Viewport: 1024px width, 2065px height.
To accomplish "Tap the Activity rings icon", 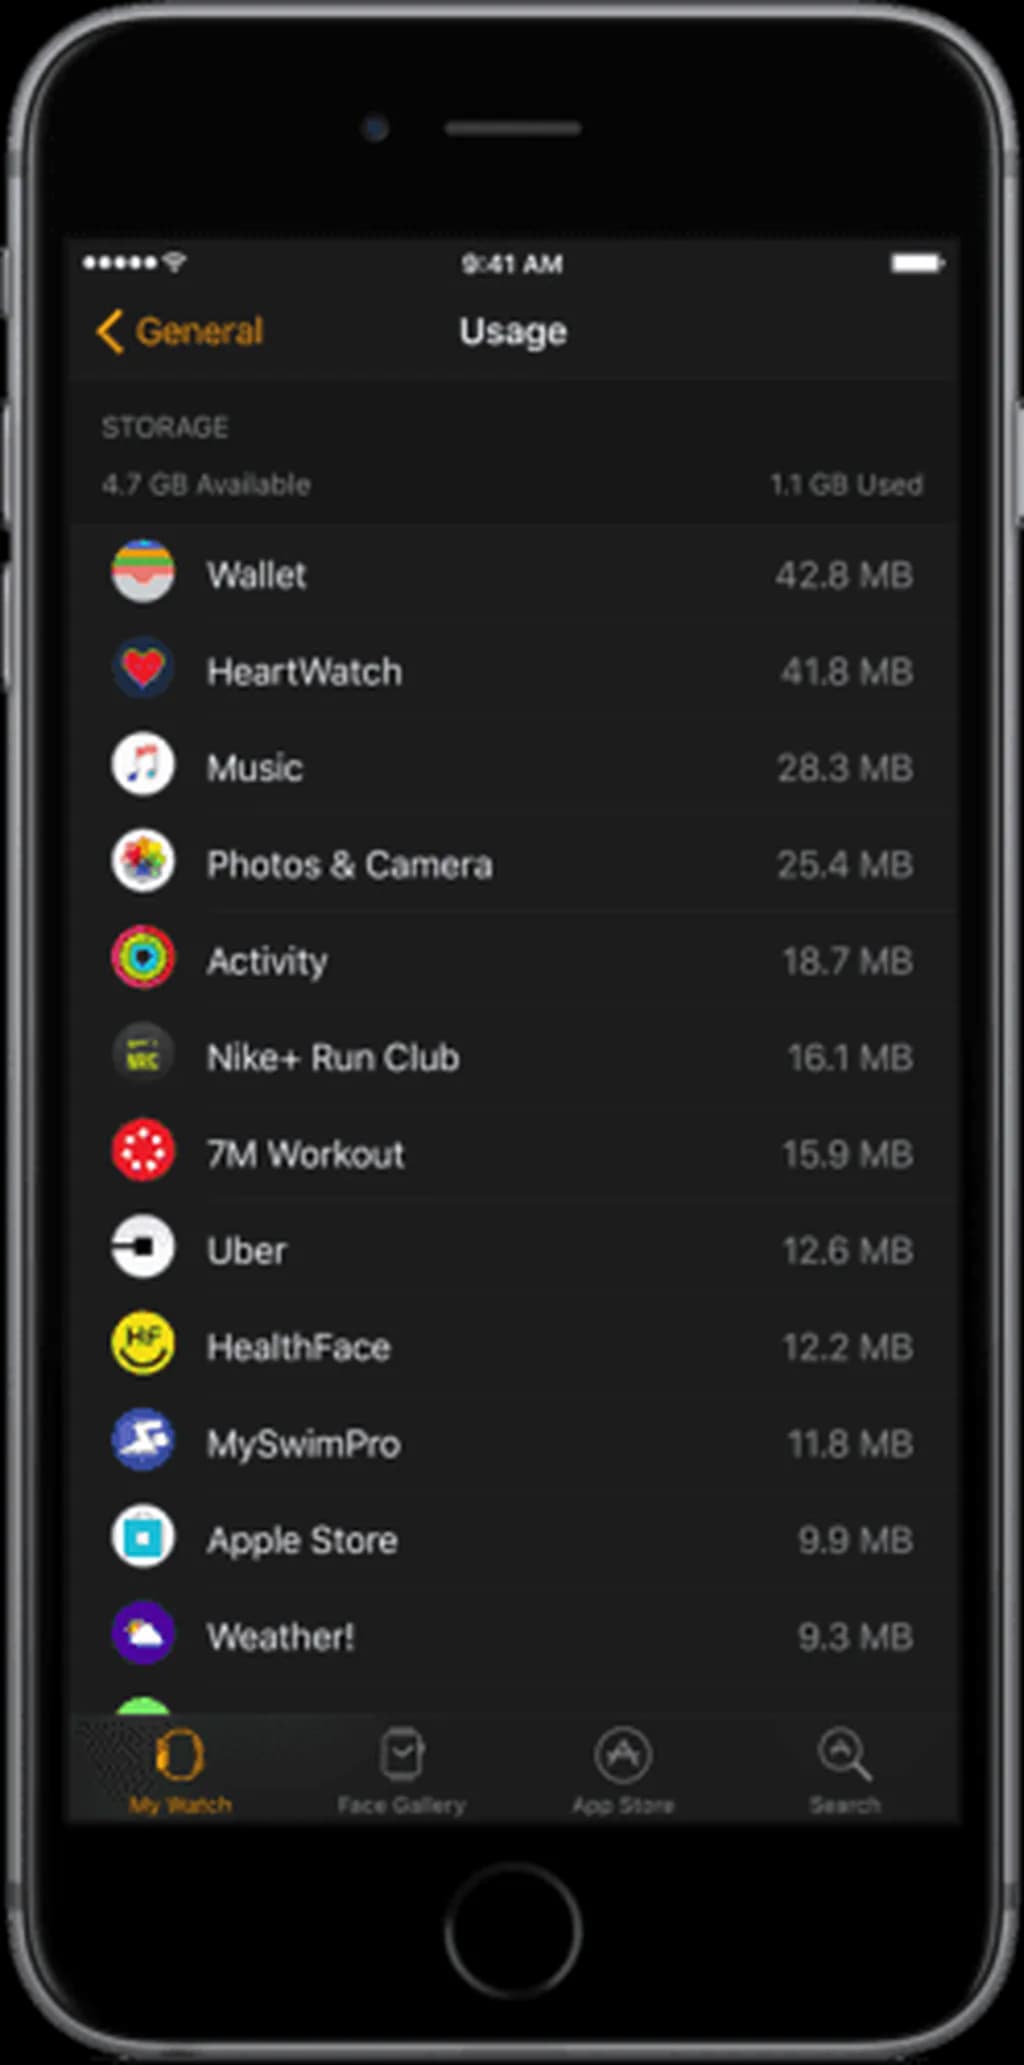I will [143, 958].
